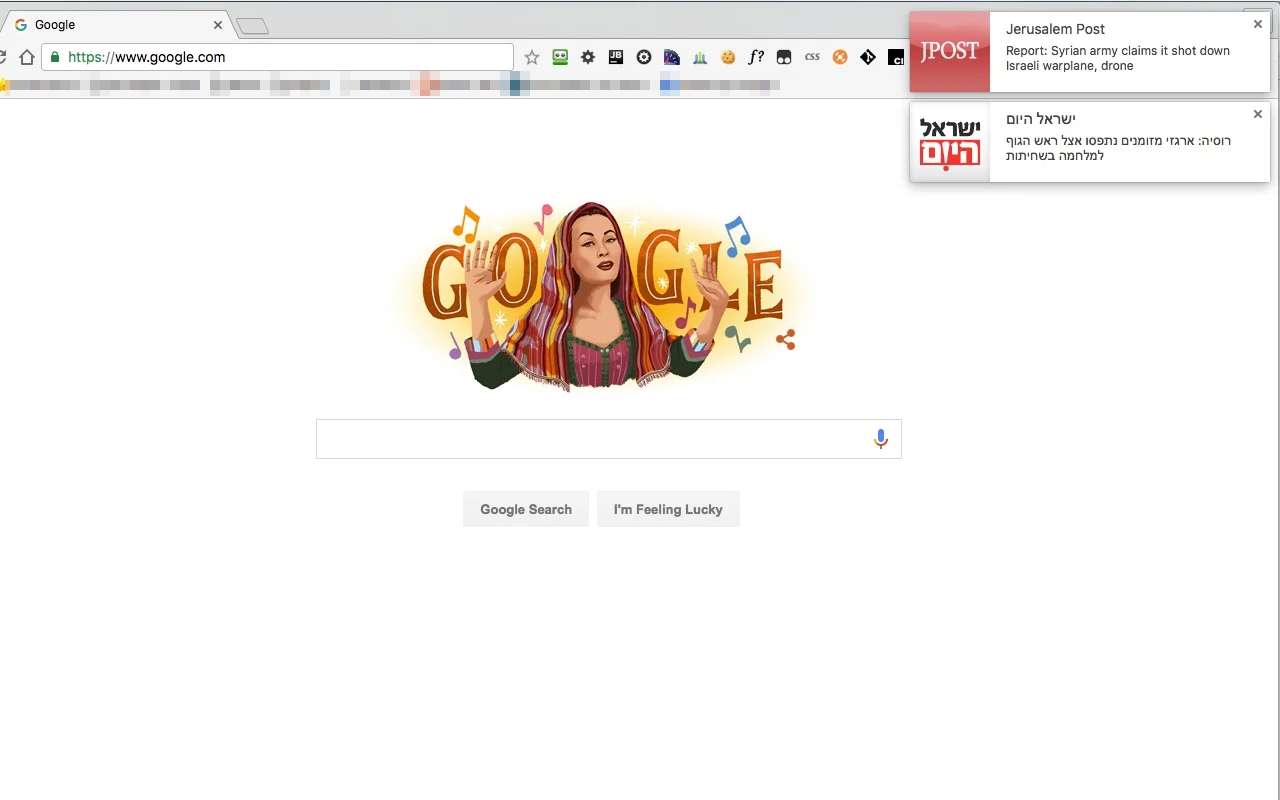
Task: Click the Israel Hayom notification logo
Action: [x=950, y=142]
